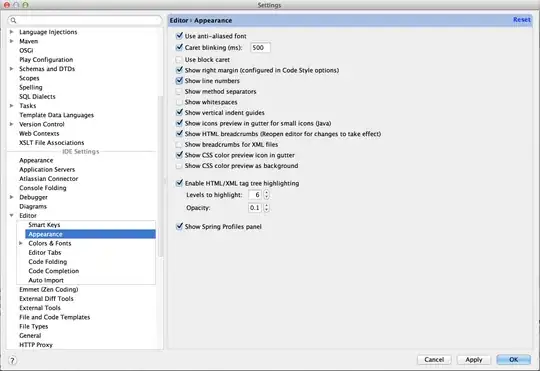Open Auto Import settings
This screenshot has height=371, width=540.
(46, 280)
